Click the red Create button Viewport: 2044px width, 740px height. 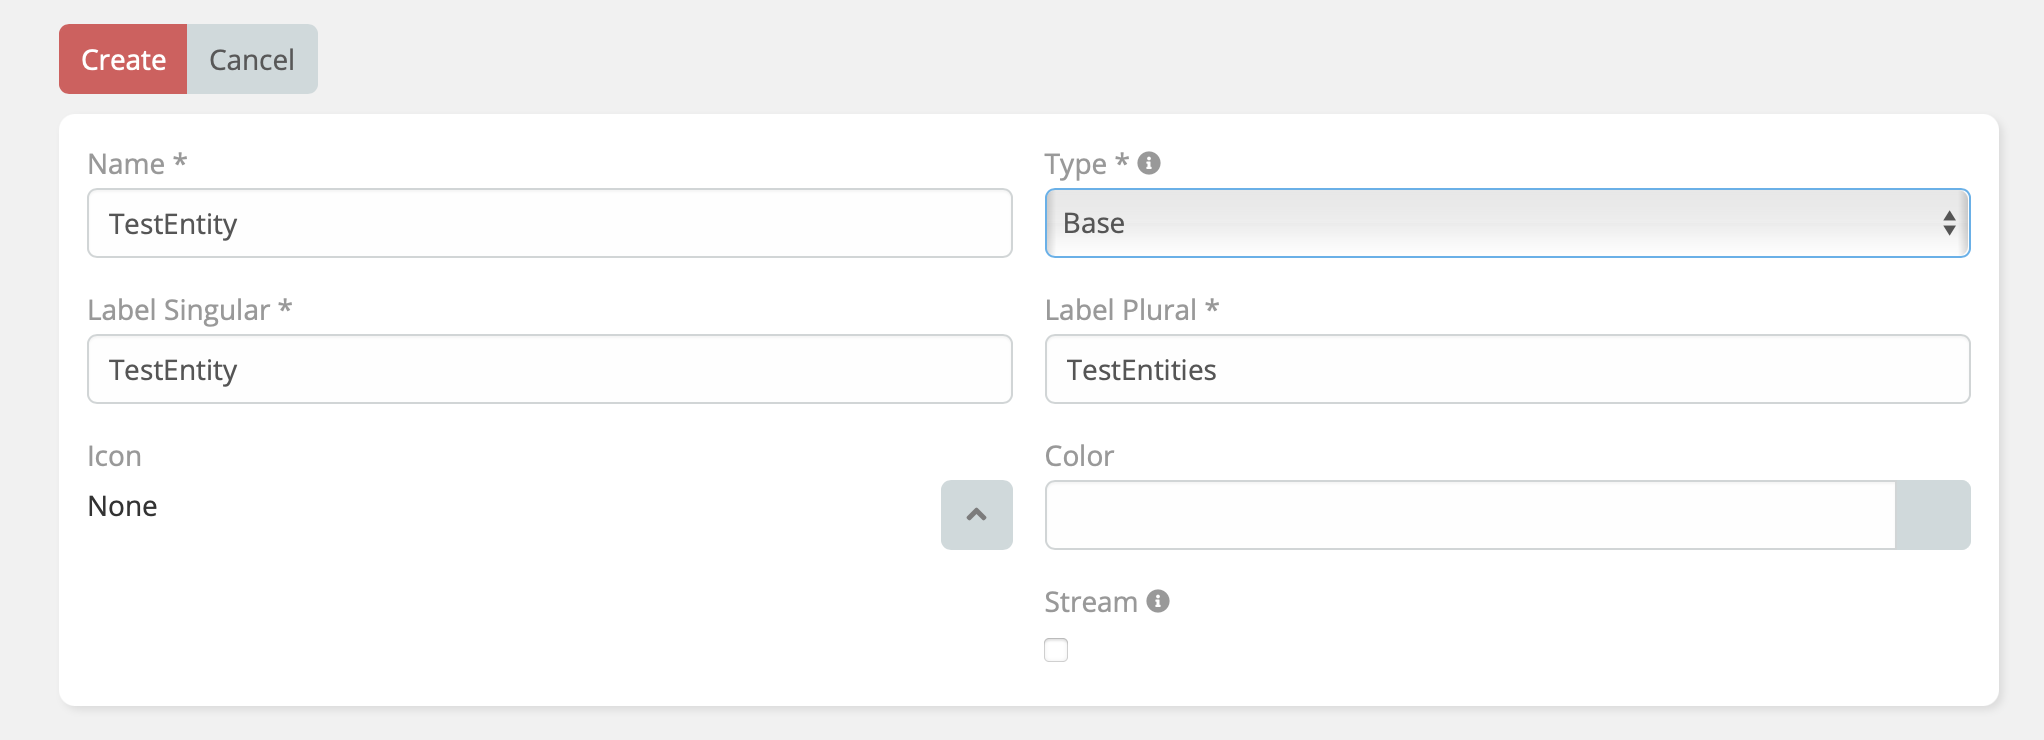[x=123, y=60]
